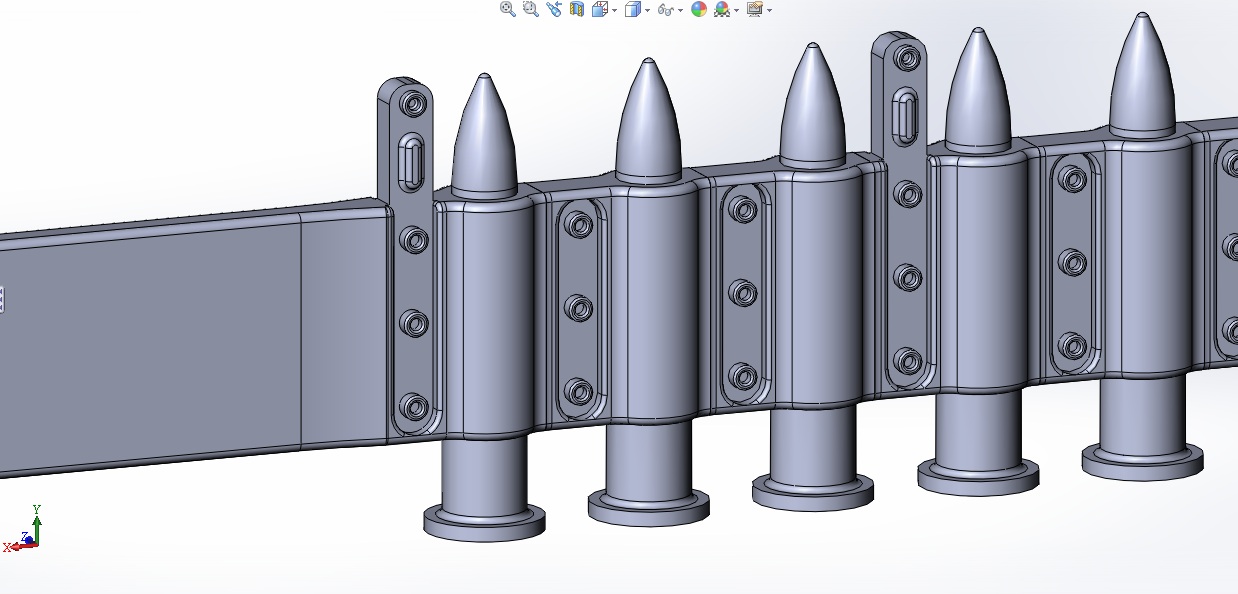Click the Zoom to Fit icon

[508, 9]
